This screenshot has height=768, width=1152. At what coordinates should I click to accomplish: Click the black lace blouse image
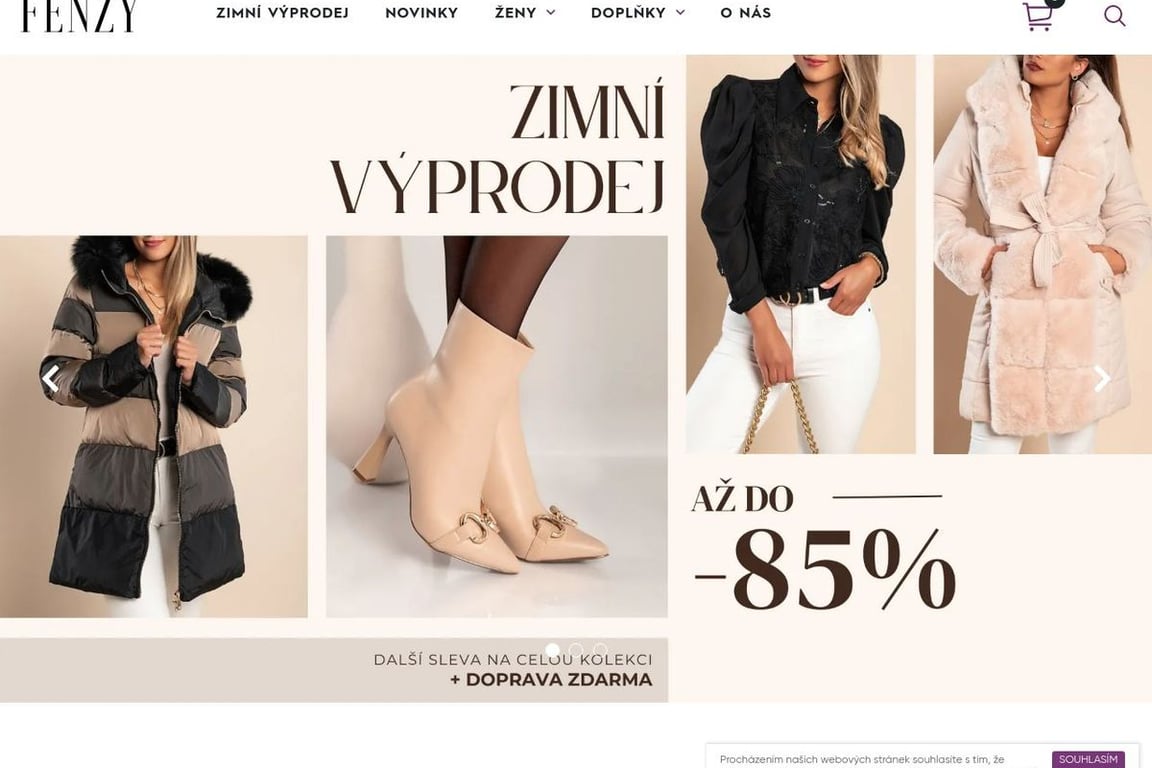(x=801, y=254)
